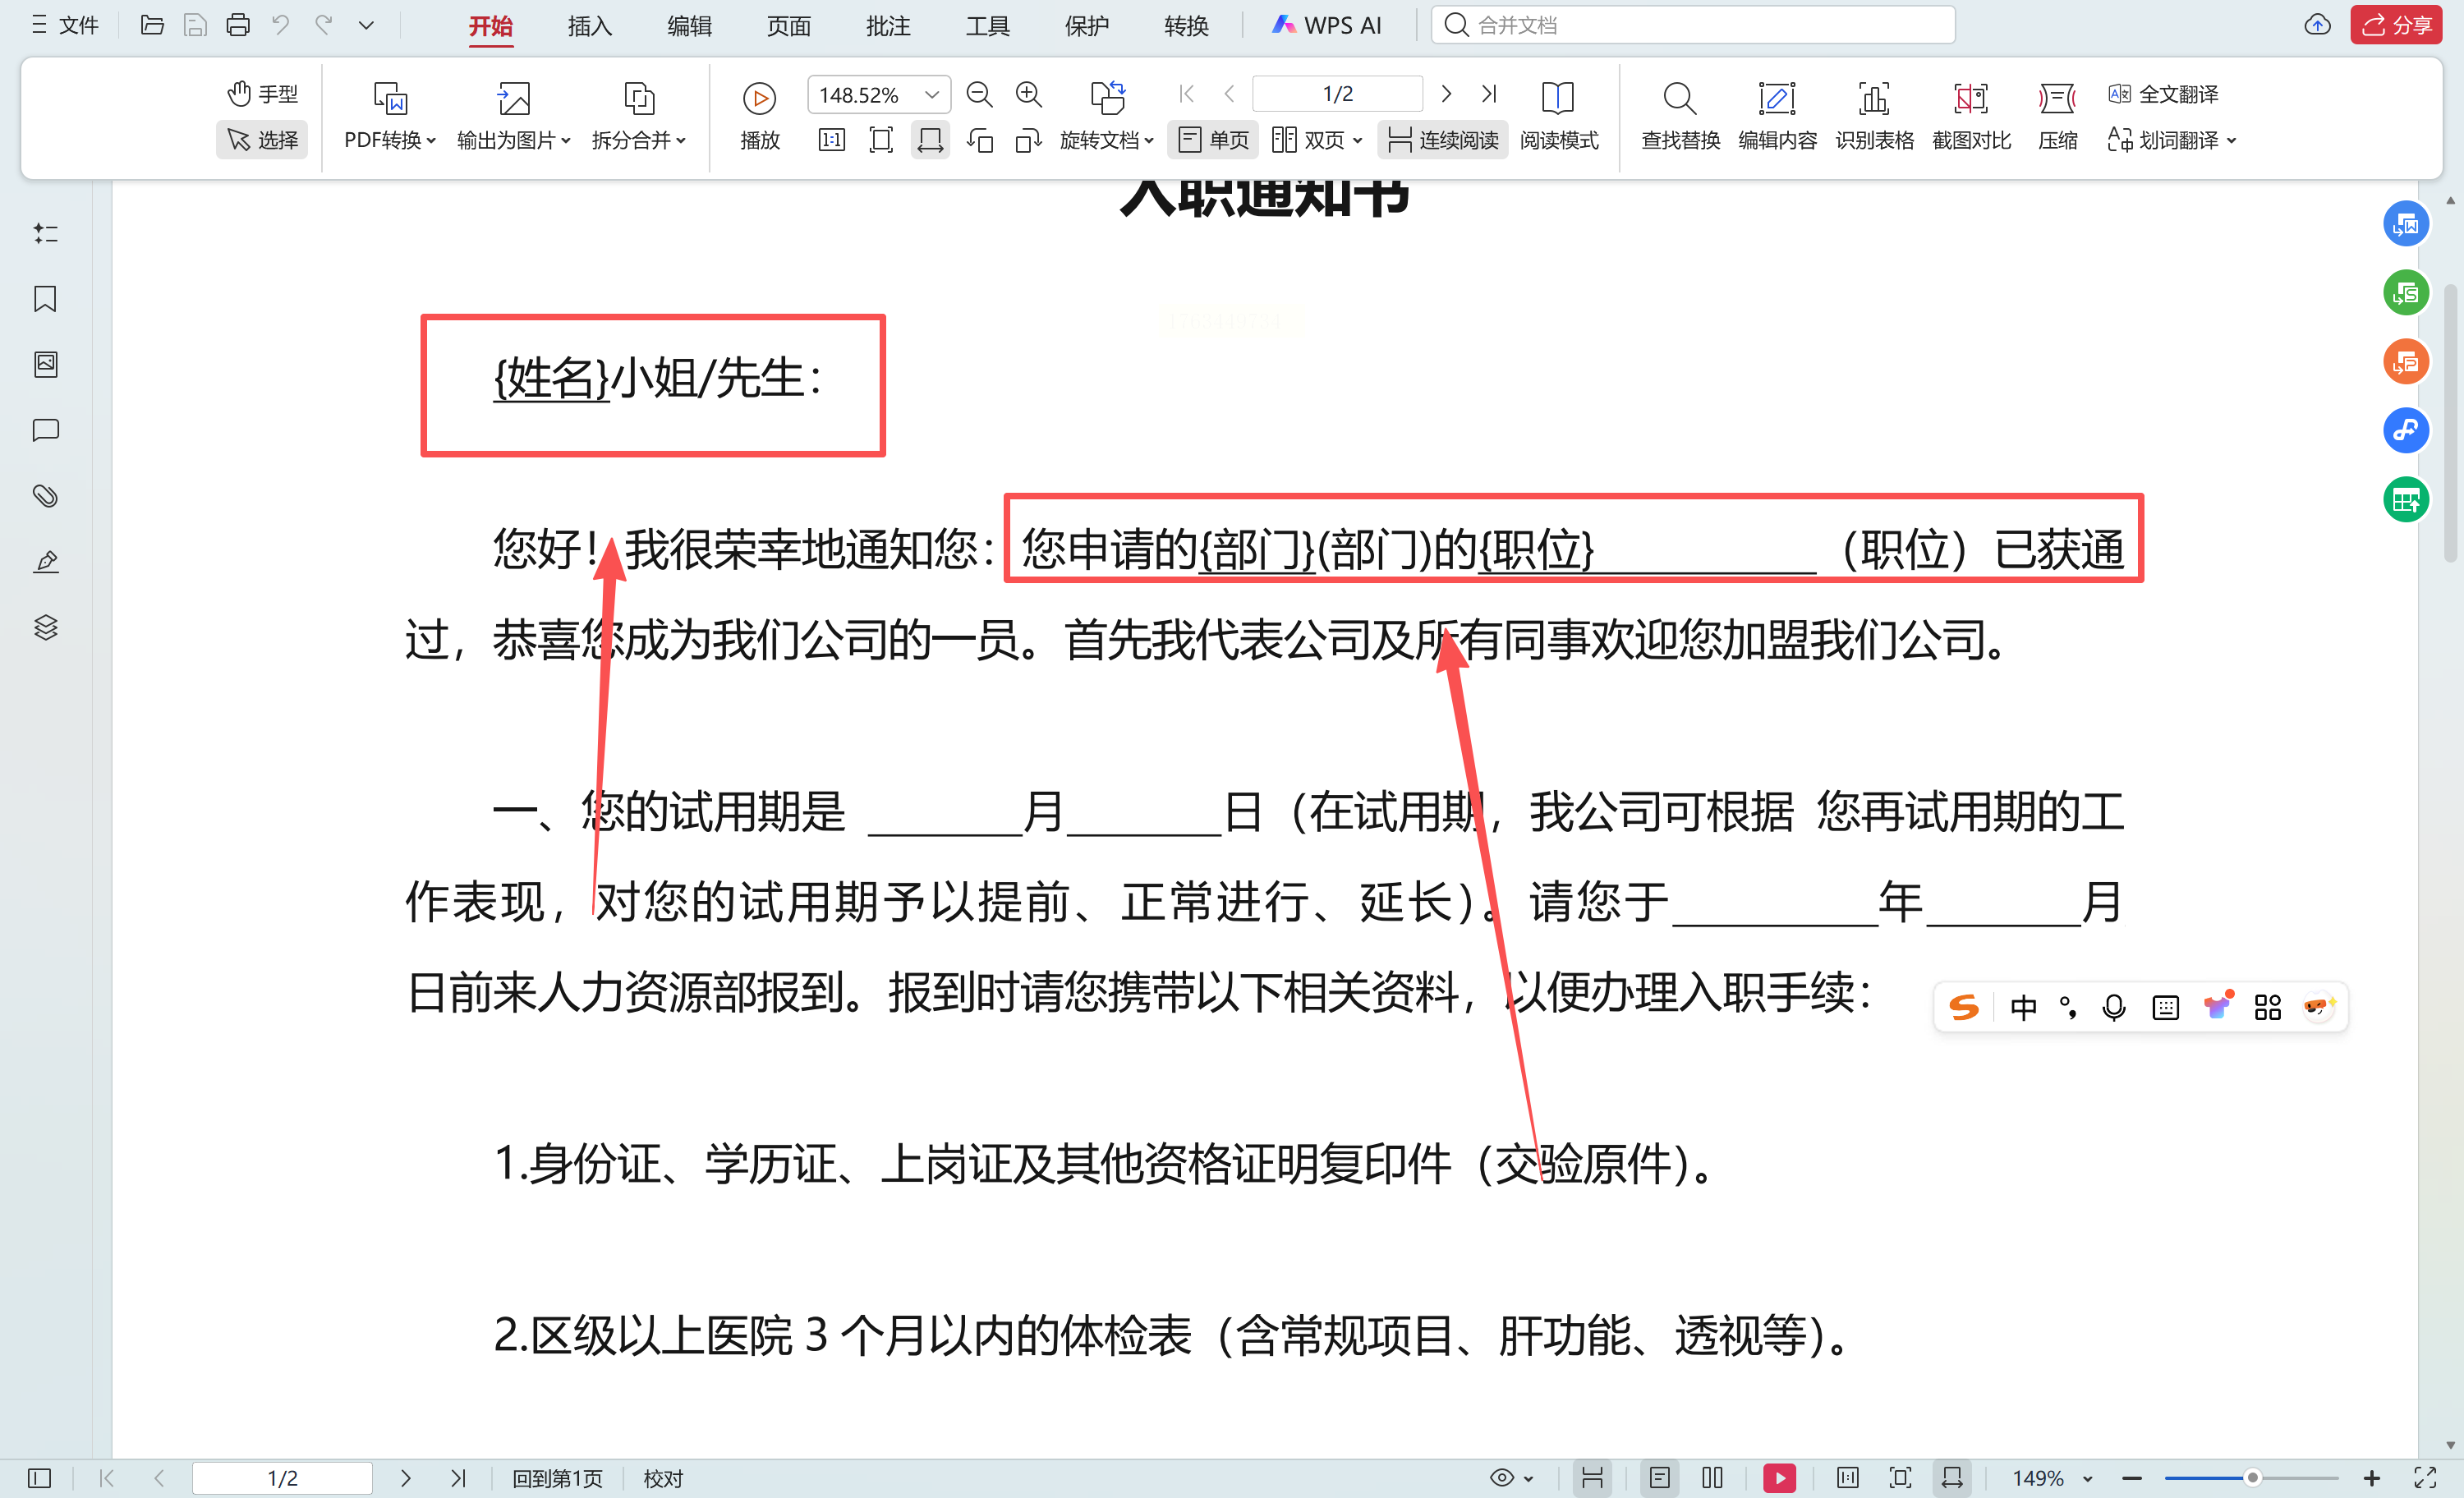This screenshot has width=2464, height=1498.
Task: Click the print icon in the top bar
Action: tap(237, 25)
